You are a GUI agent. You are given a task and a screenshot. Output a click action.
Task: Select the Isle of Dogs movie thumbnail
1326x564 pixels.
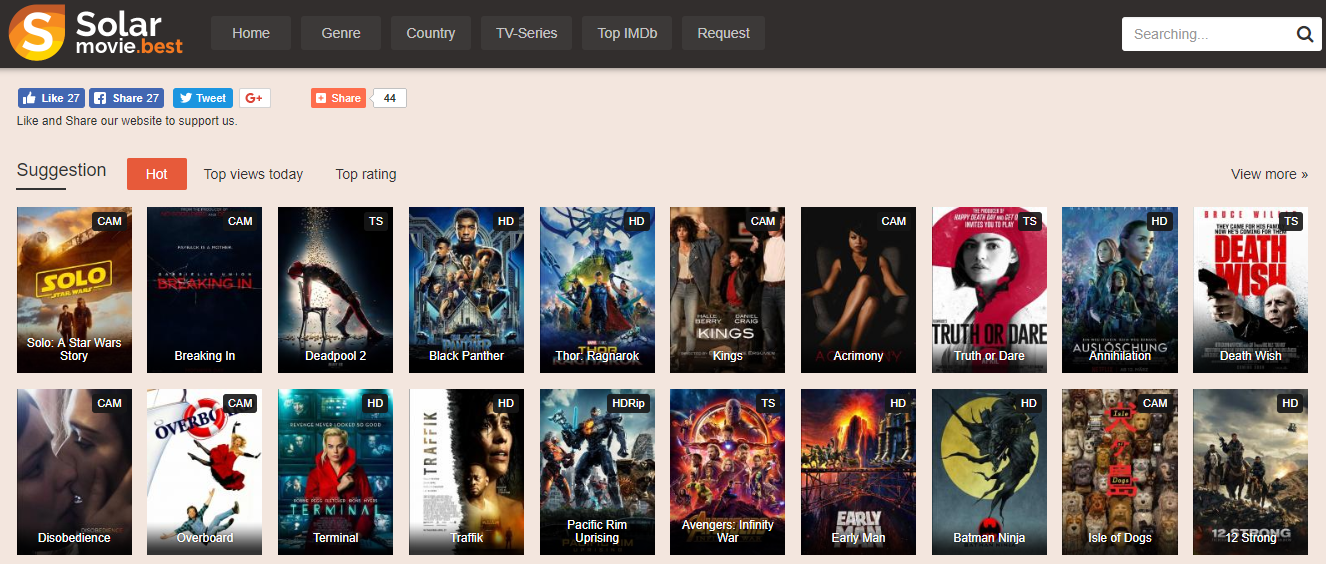point(1119,471)
